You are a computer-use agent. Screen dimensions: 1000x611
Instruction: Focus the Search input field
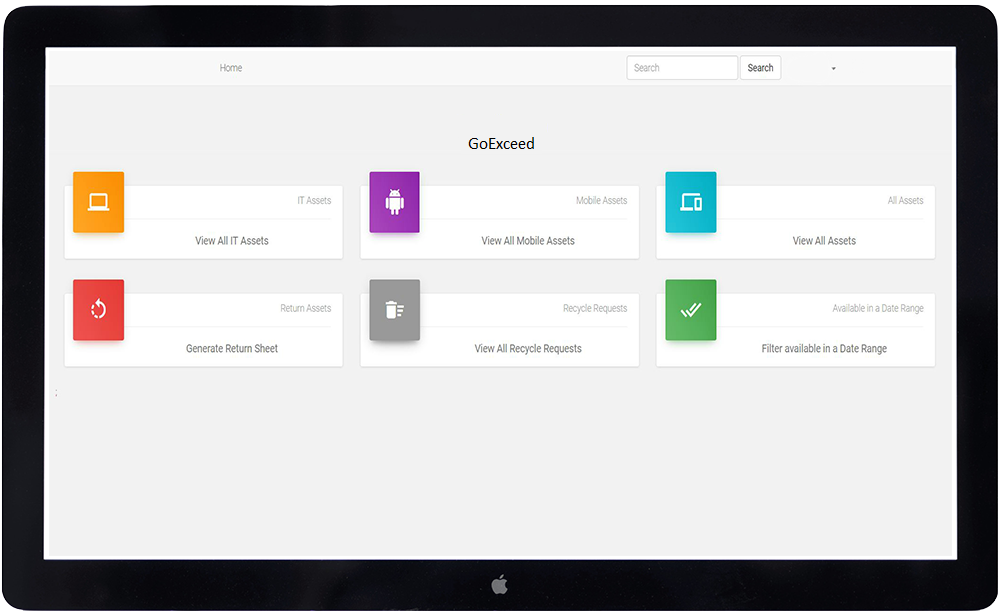pyautogui.click(x=682, y=68)
